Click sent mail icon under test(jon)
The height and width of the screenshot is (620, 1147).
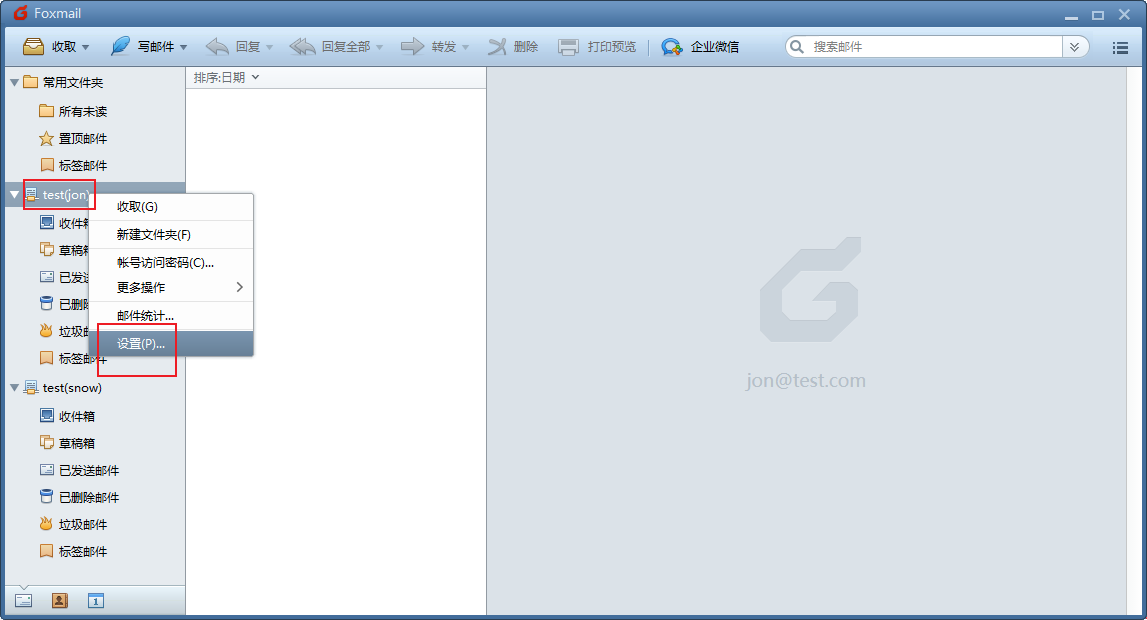tap(47, 276)
